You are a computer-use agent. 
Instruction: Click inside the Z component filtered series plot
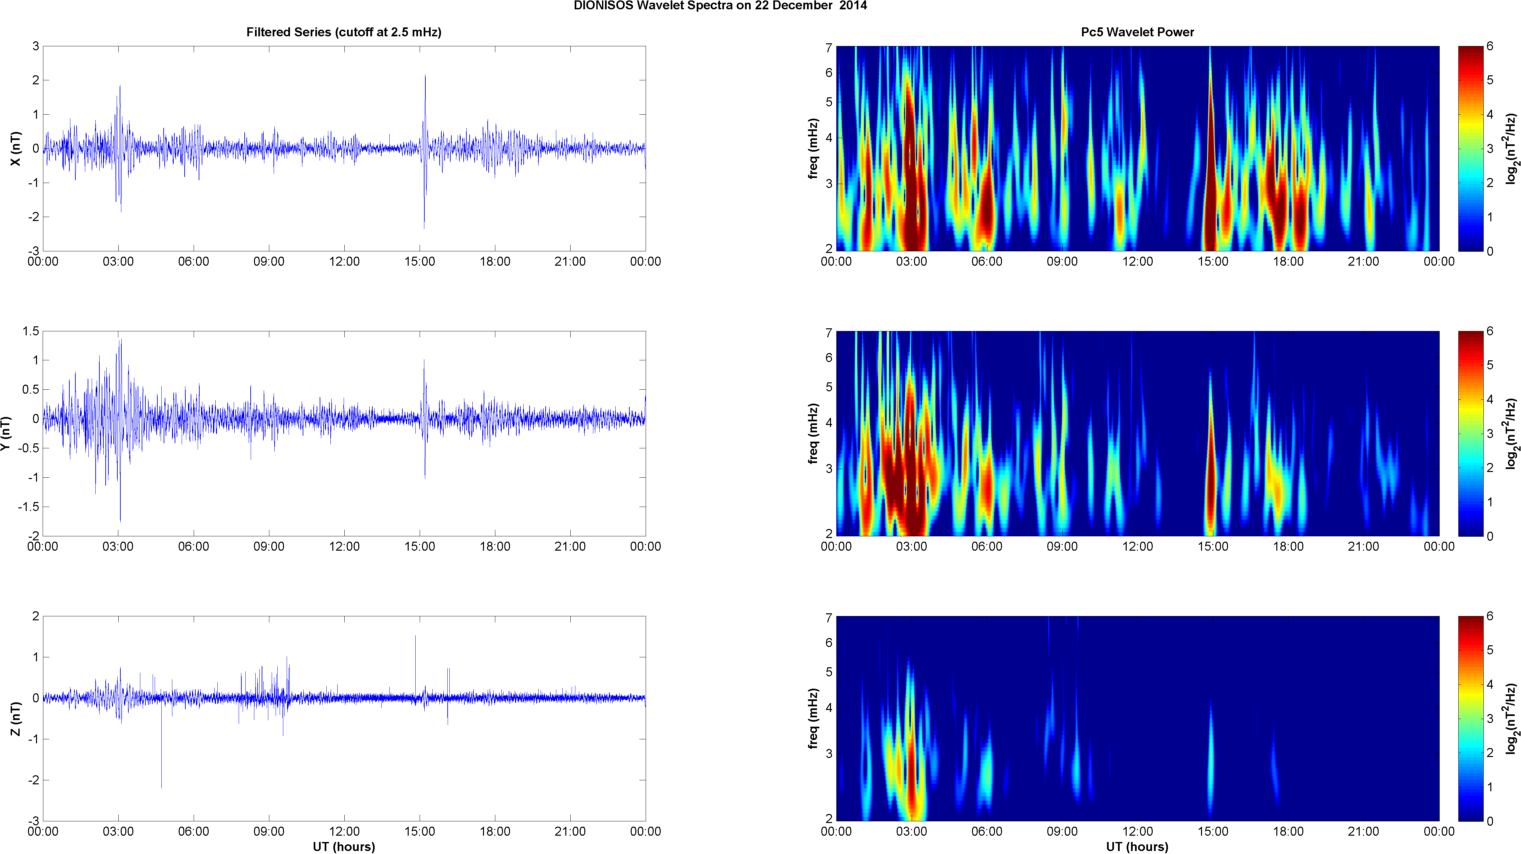pyautogui.click(x=344, y=718)
